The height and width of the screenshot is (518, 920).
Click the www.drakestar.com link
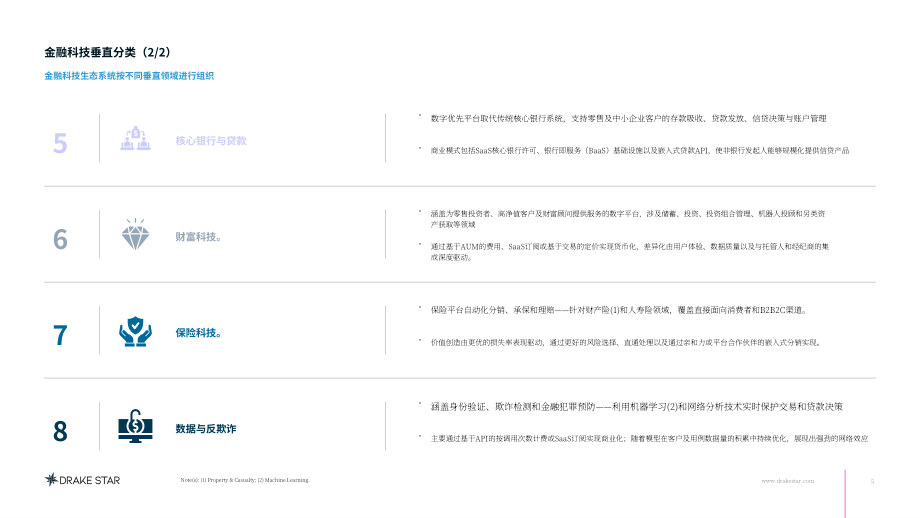[x=787, y=481]
